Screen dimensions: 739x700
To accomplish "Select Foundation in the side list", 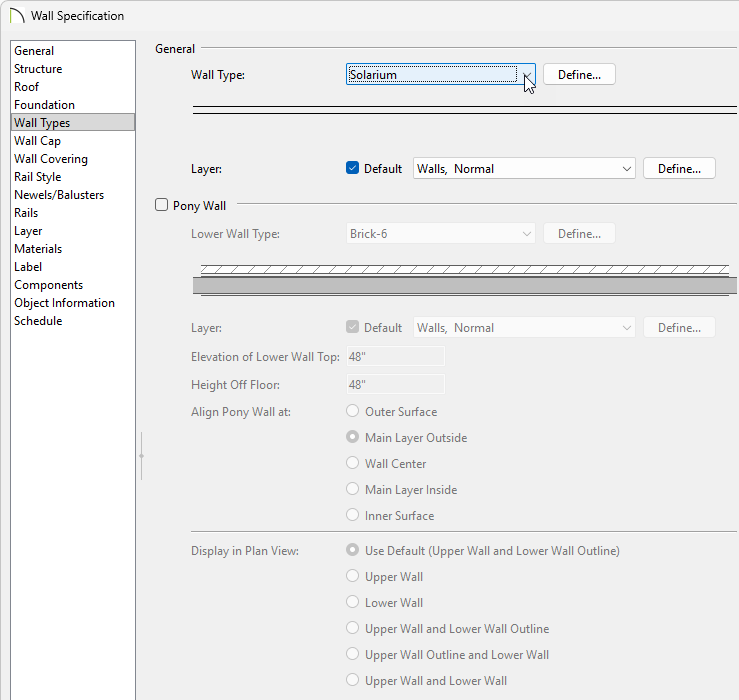I will click(44, 105).
